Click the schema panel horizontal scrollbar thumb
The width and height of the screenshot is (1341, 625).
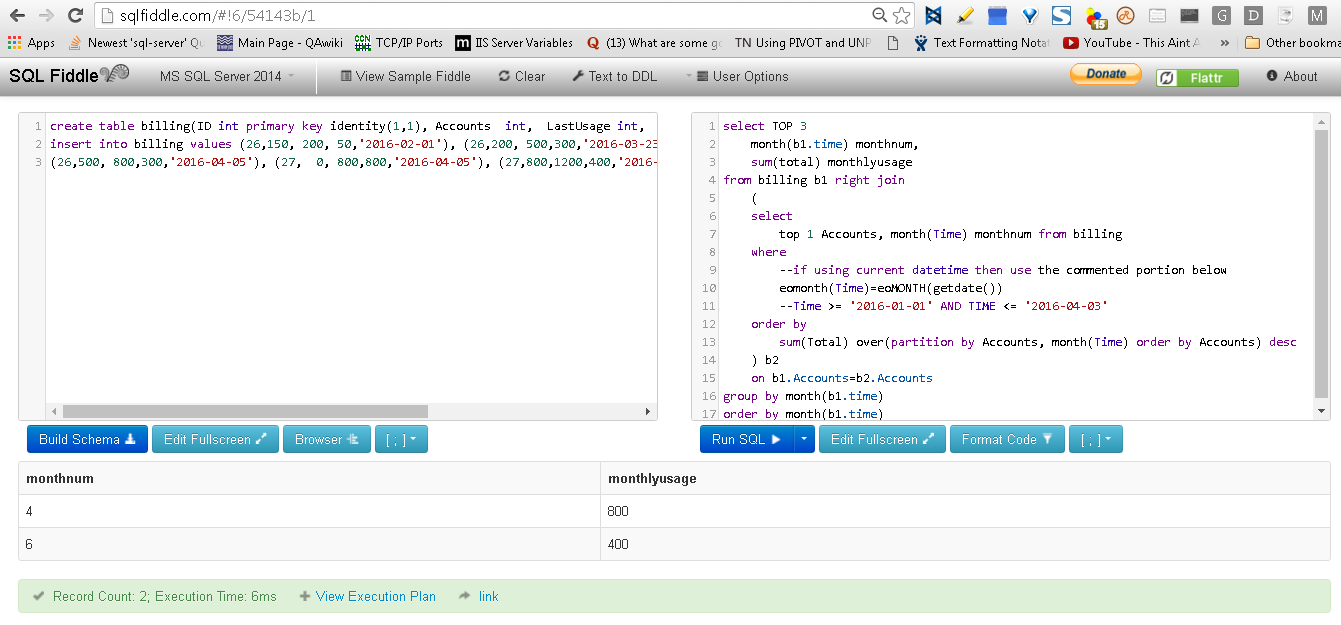245,411
